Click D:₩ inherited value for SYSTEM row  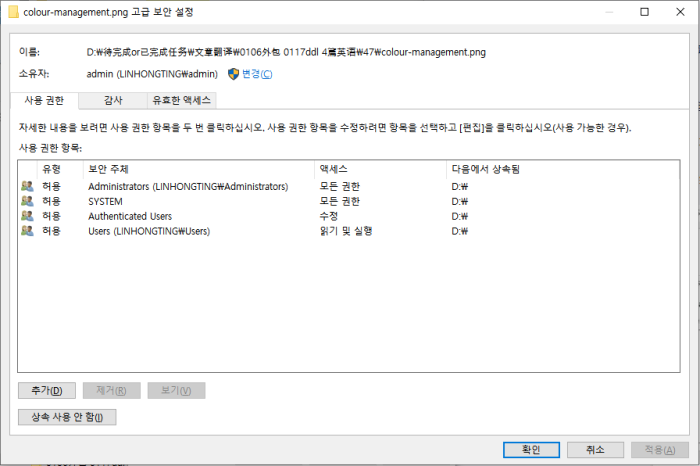[460, 201]
